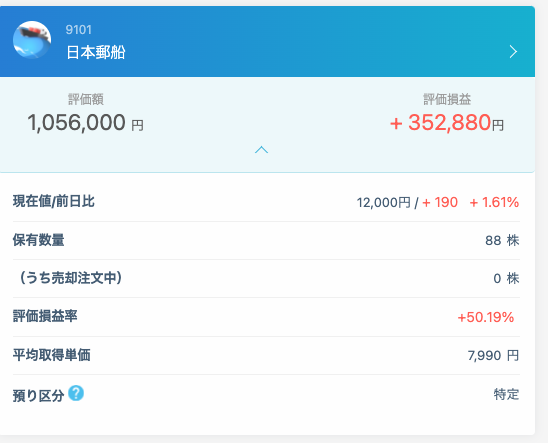Screen dimensions: 548x443
Task: Click the 保有数量 row label
Action: (x=38, y=240)
